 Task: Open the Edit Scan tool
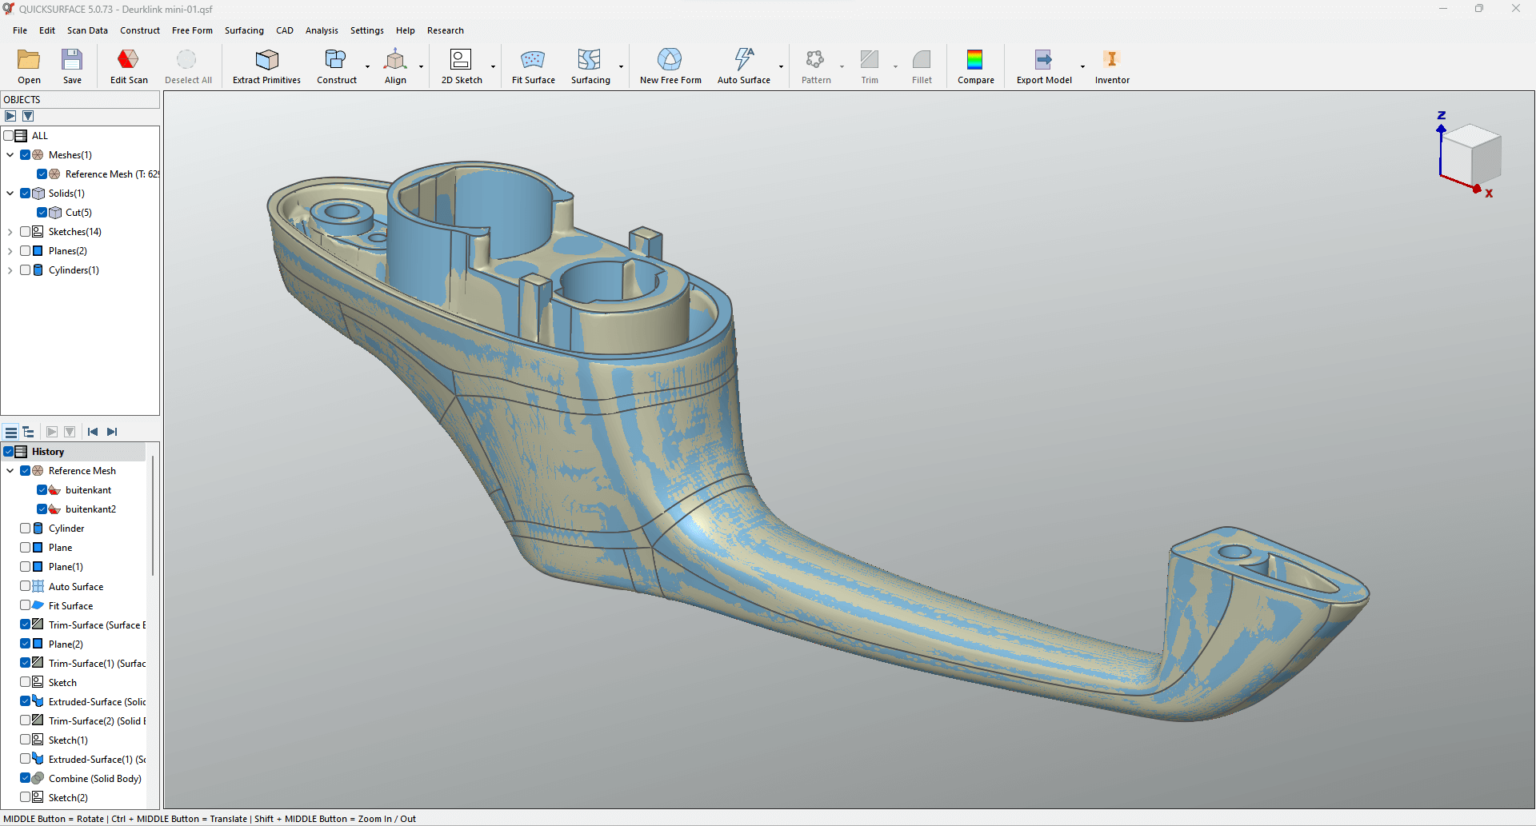[128, 65]
